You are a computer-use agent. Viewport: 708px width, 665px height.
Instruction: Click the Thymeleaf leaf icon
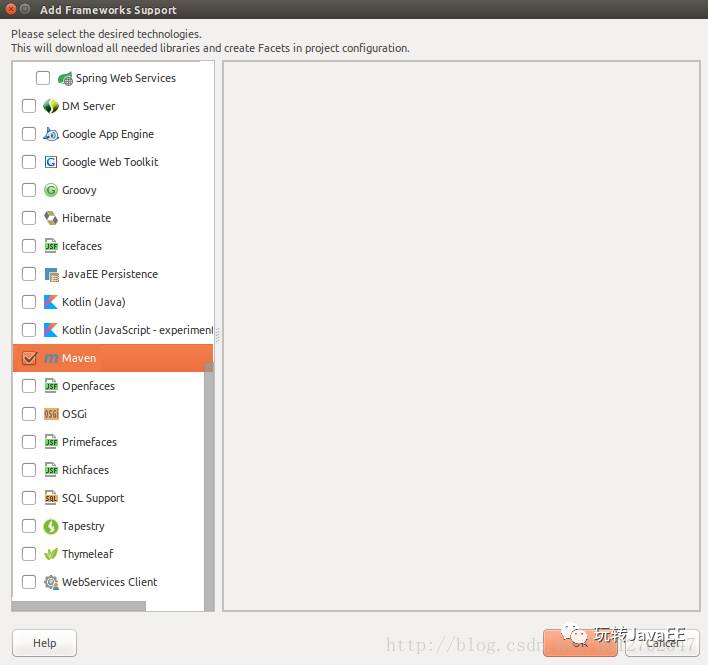(x=51, y=554)
